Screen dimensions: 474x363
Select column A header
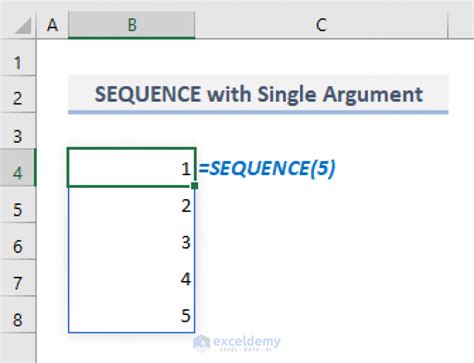(x=52, y=25)
